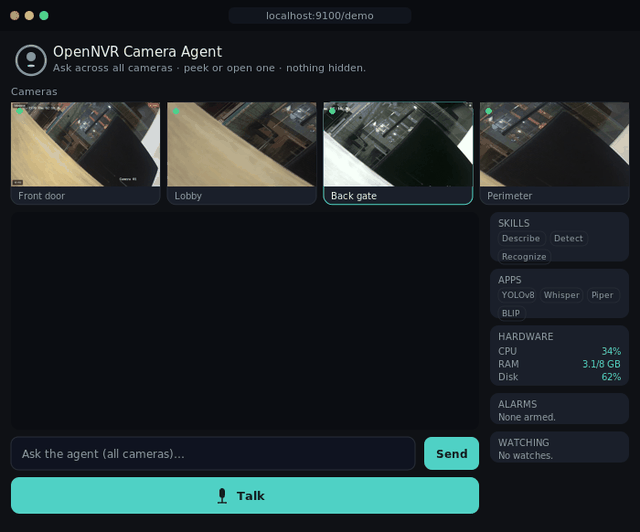Click the 'Front door' camera label
This screenshot has height=532, width=640.
(x=42, y=196)
